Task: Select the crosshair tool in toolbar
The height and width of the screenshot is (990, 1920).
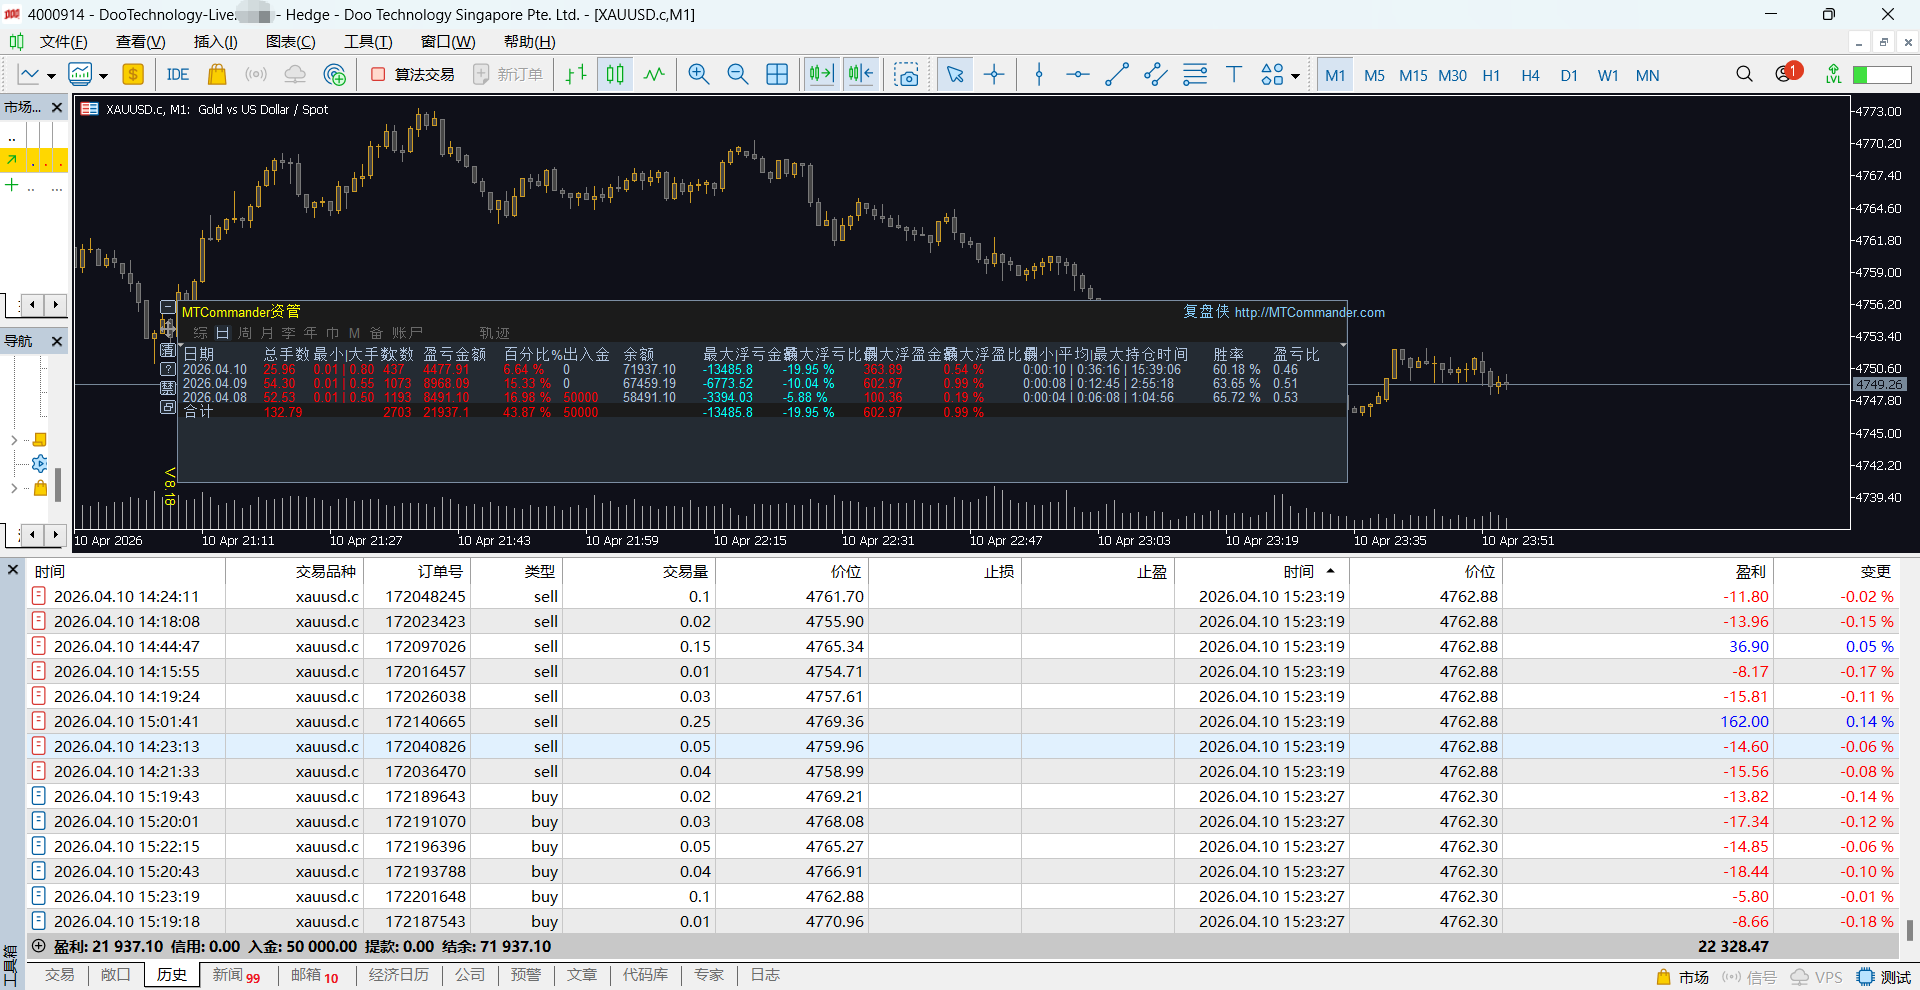Action: (x=994, y=75)
